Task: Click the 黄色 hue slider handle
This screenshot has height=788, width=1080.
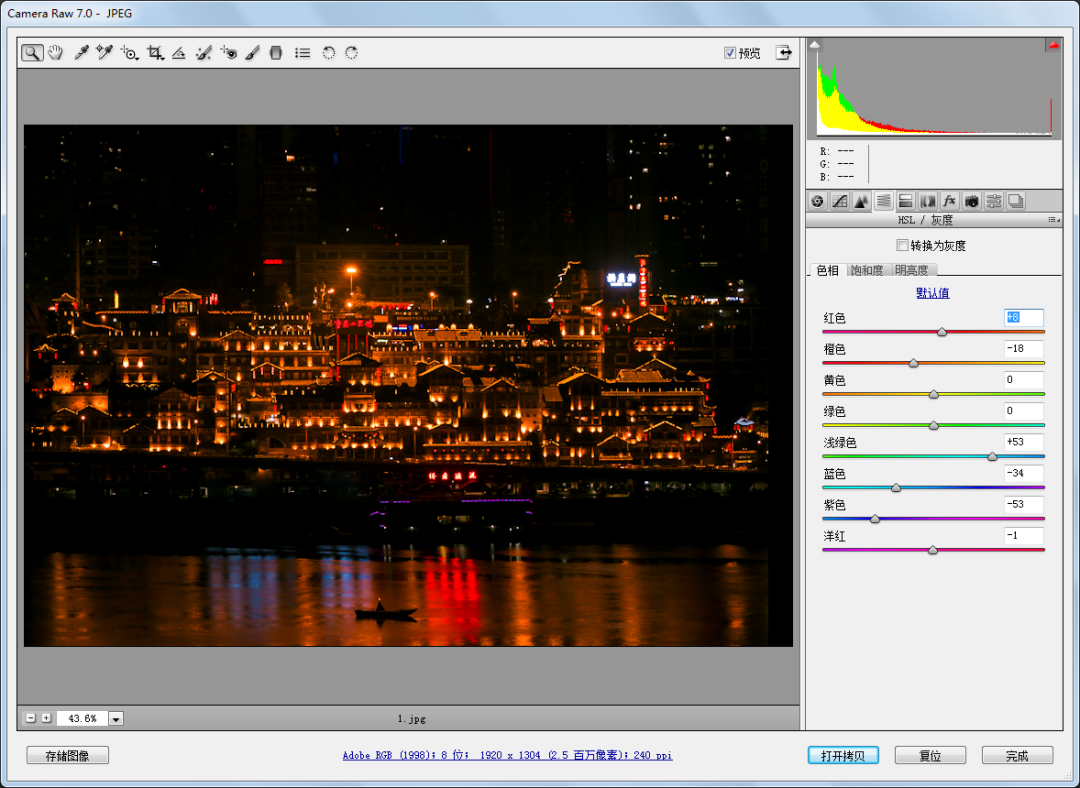Action: [x=933, y=394]
